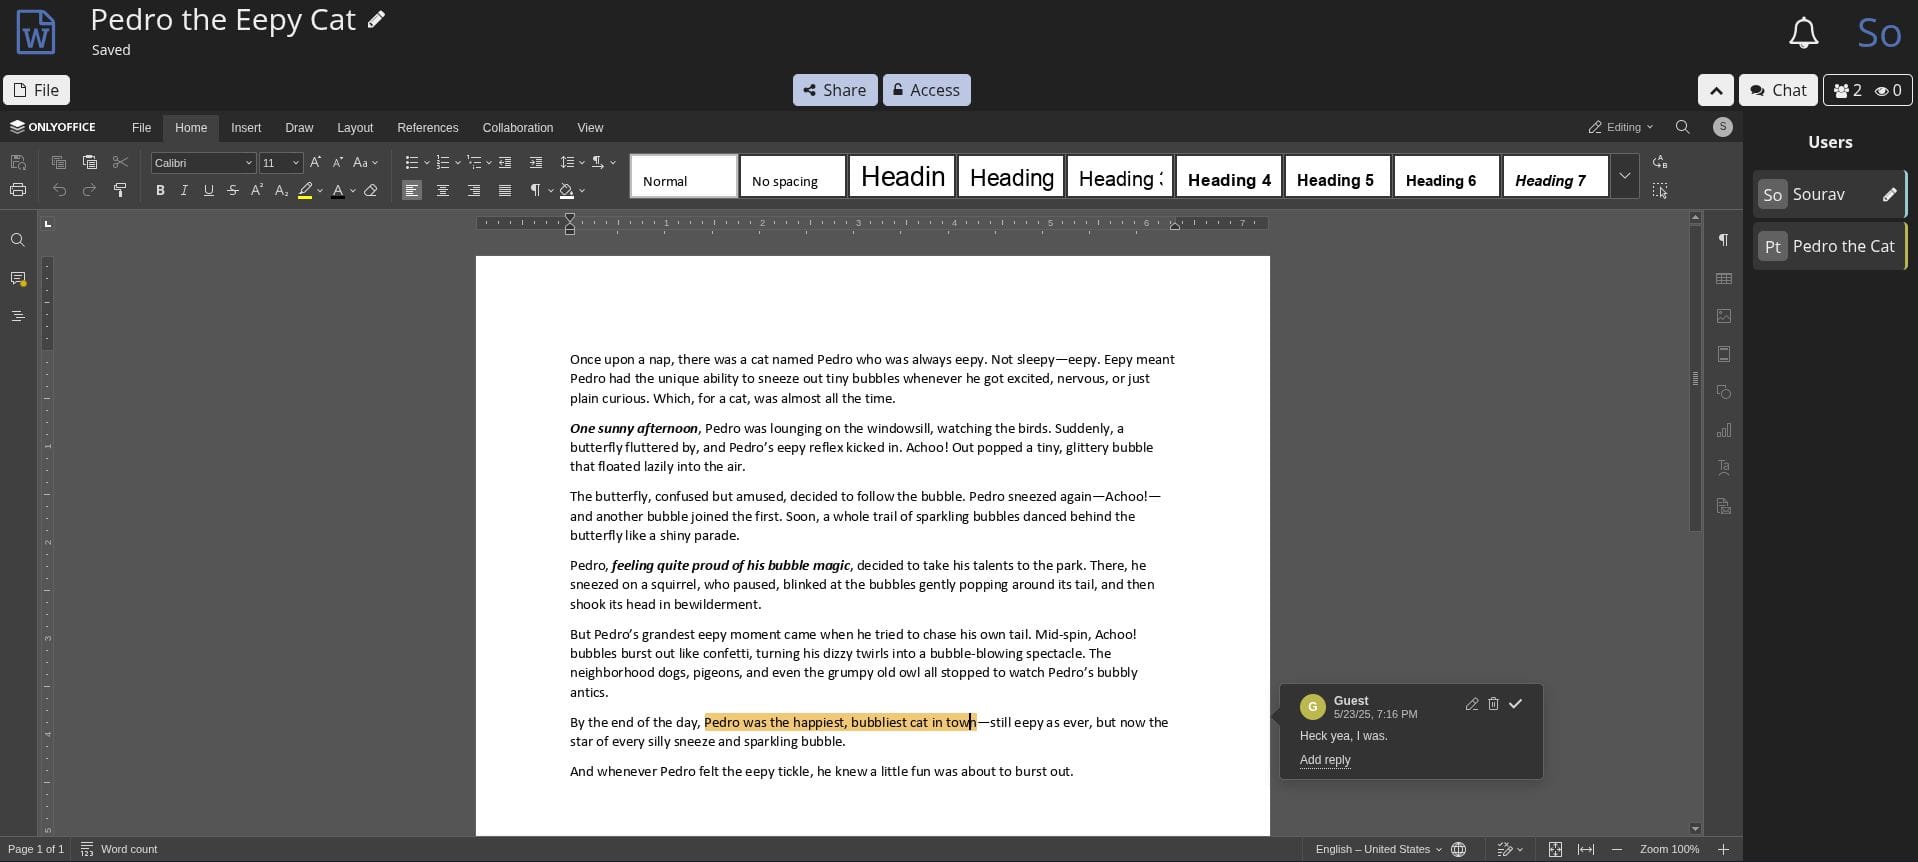
Task: Switch to the Insert tab
Action: click(246, 128)
